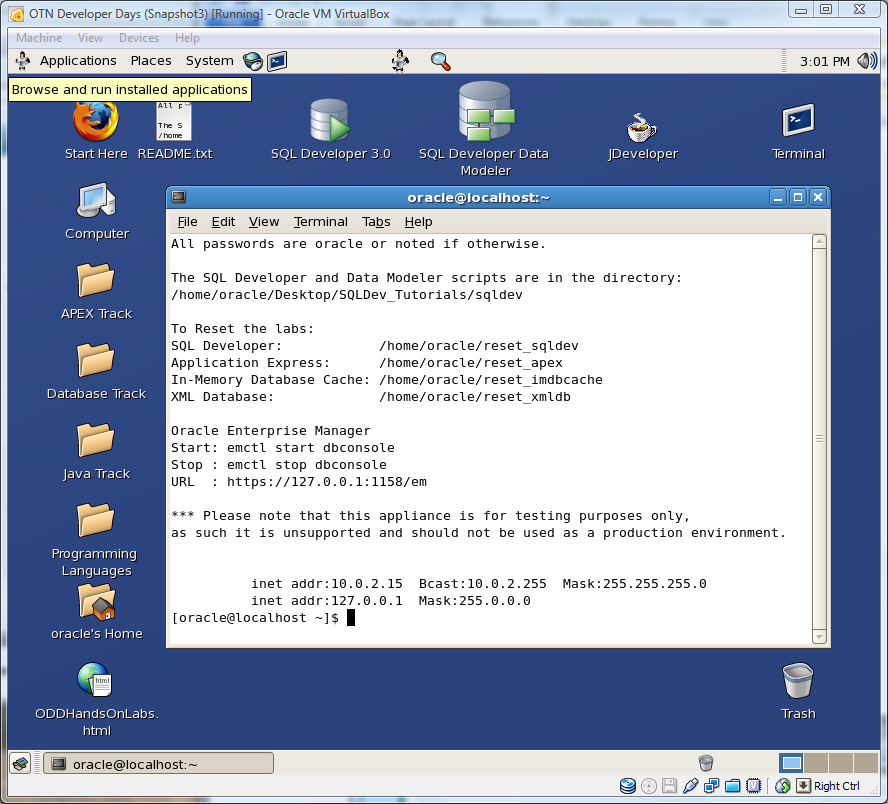Click VirtualBox floppy status icon
Screen dimensions: 888x804
point(669,786)
